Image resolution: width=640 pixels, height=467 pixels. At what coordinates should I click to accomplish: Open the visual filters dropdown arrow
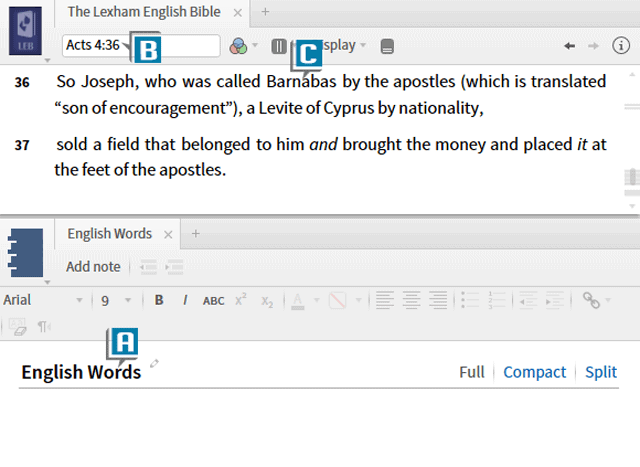click(x=255, y=45)
